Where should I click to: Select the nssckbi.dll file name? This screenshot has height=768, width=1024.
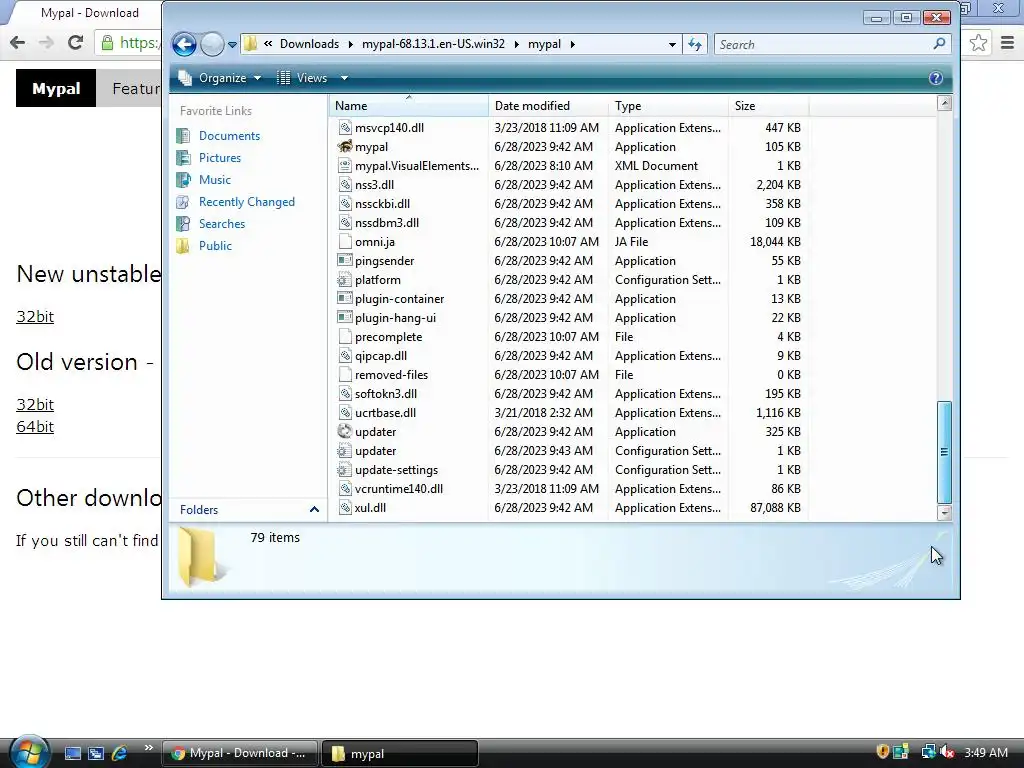382,204
